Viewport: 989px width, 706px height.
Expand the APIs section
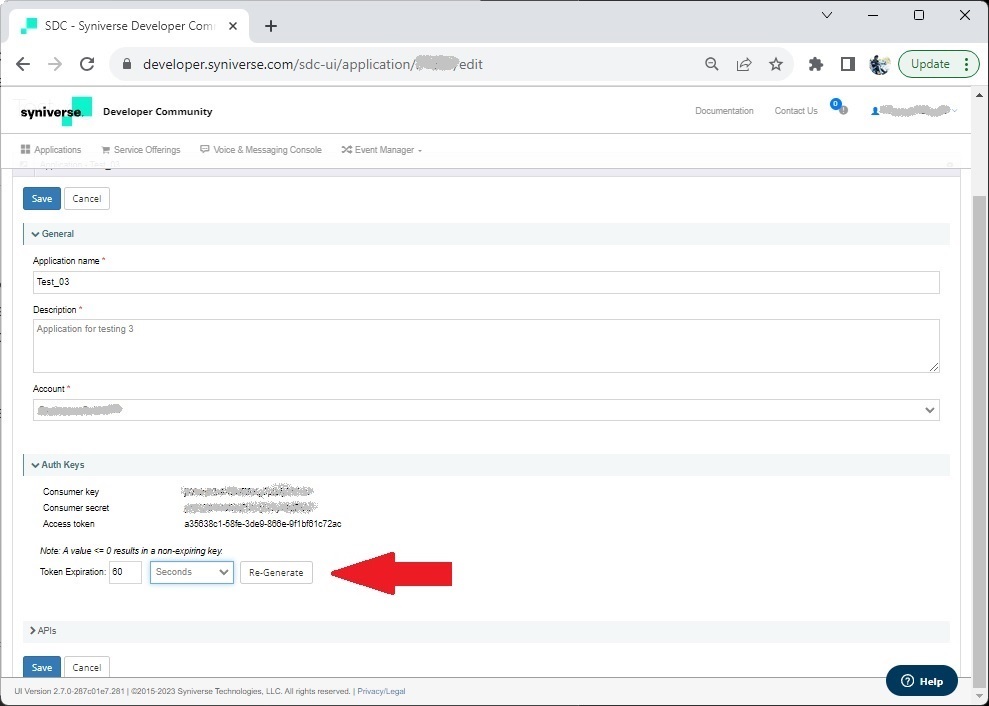44,631
